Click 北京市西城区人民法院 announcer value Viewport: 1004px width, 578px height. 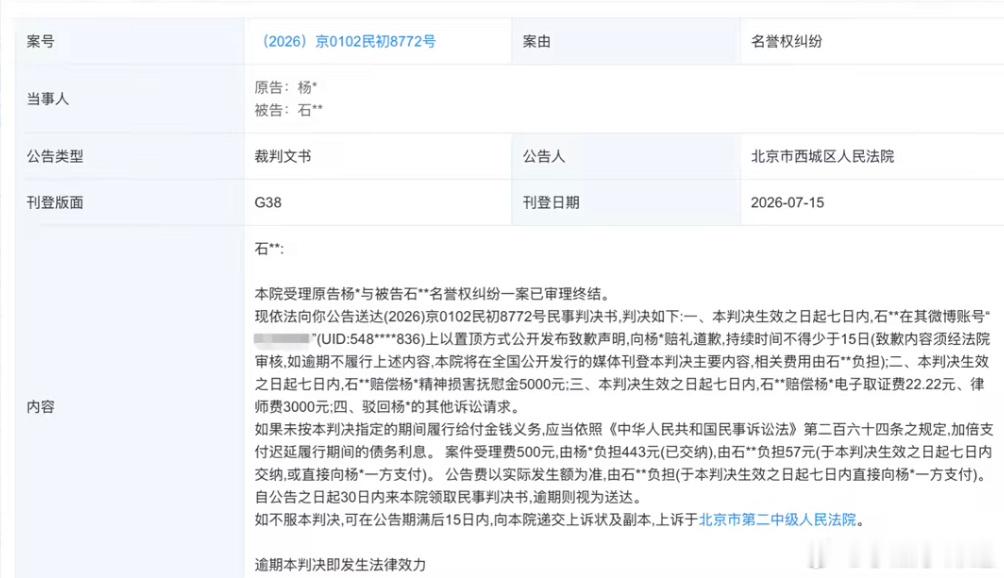point(822,156)
